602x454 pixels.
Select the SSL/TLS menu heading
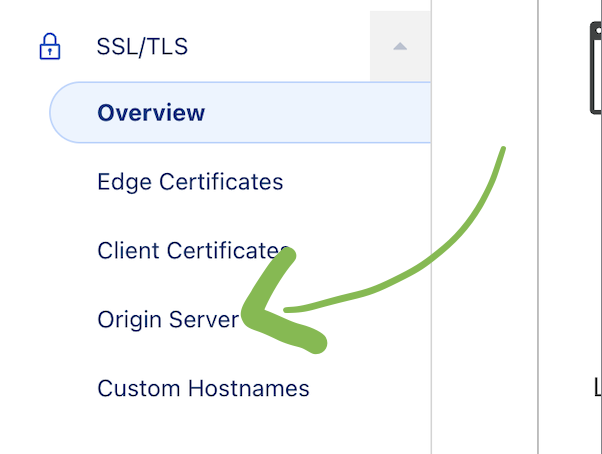coord(142,47)
